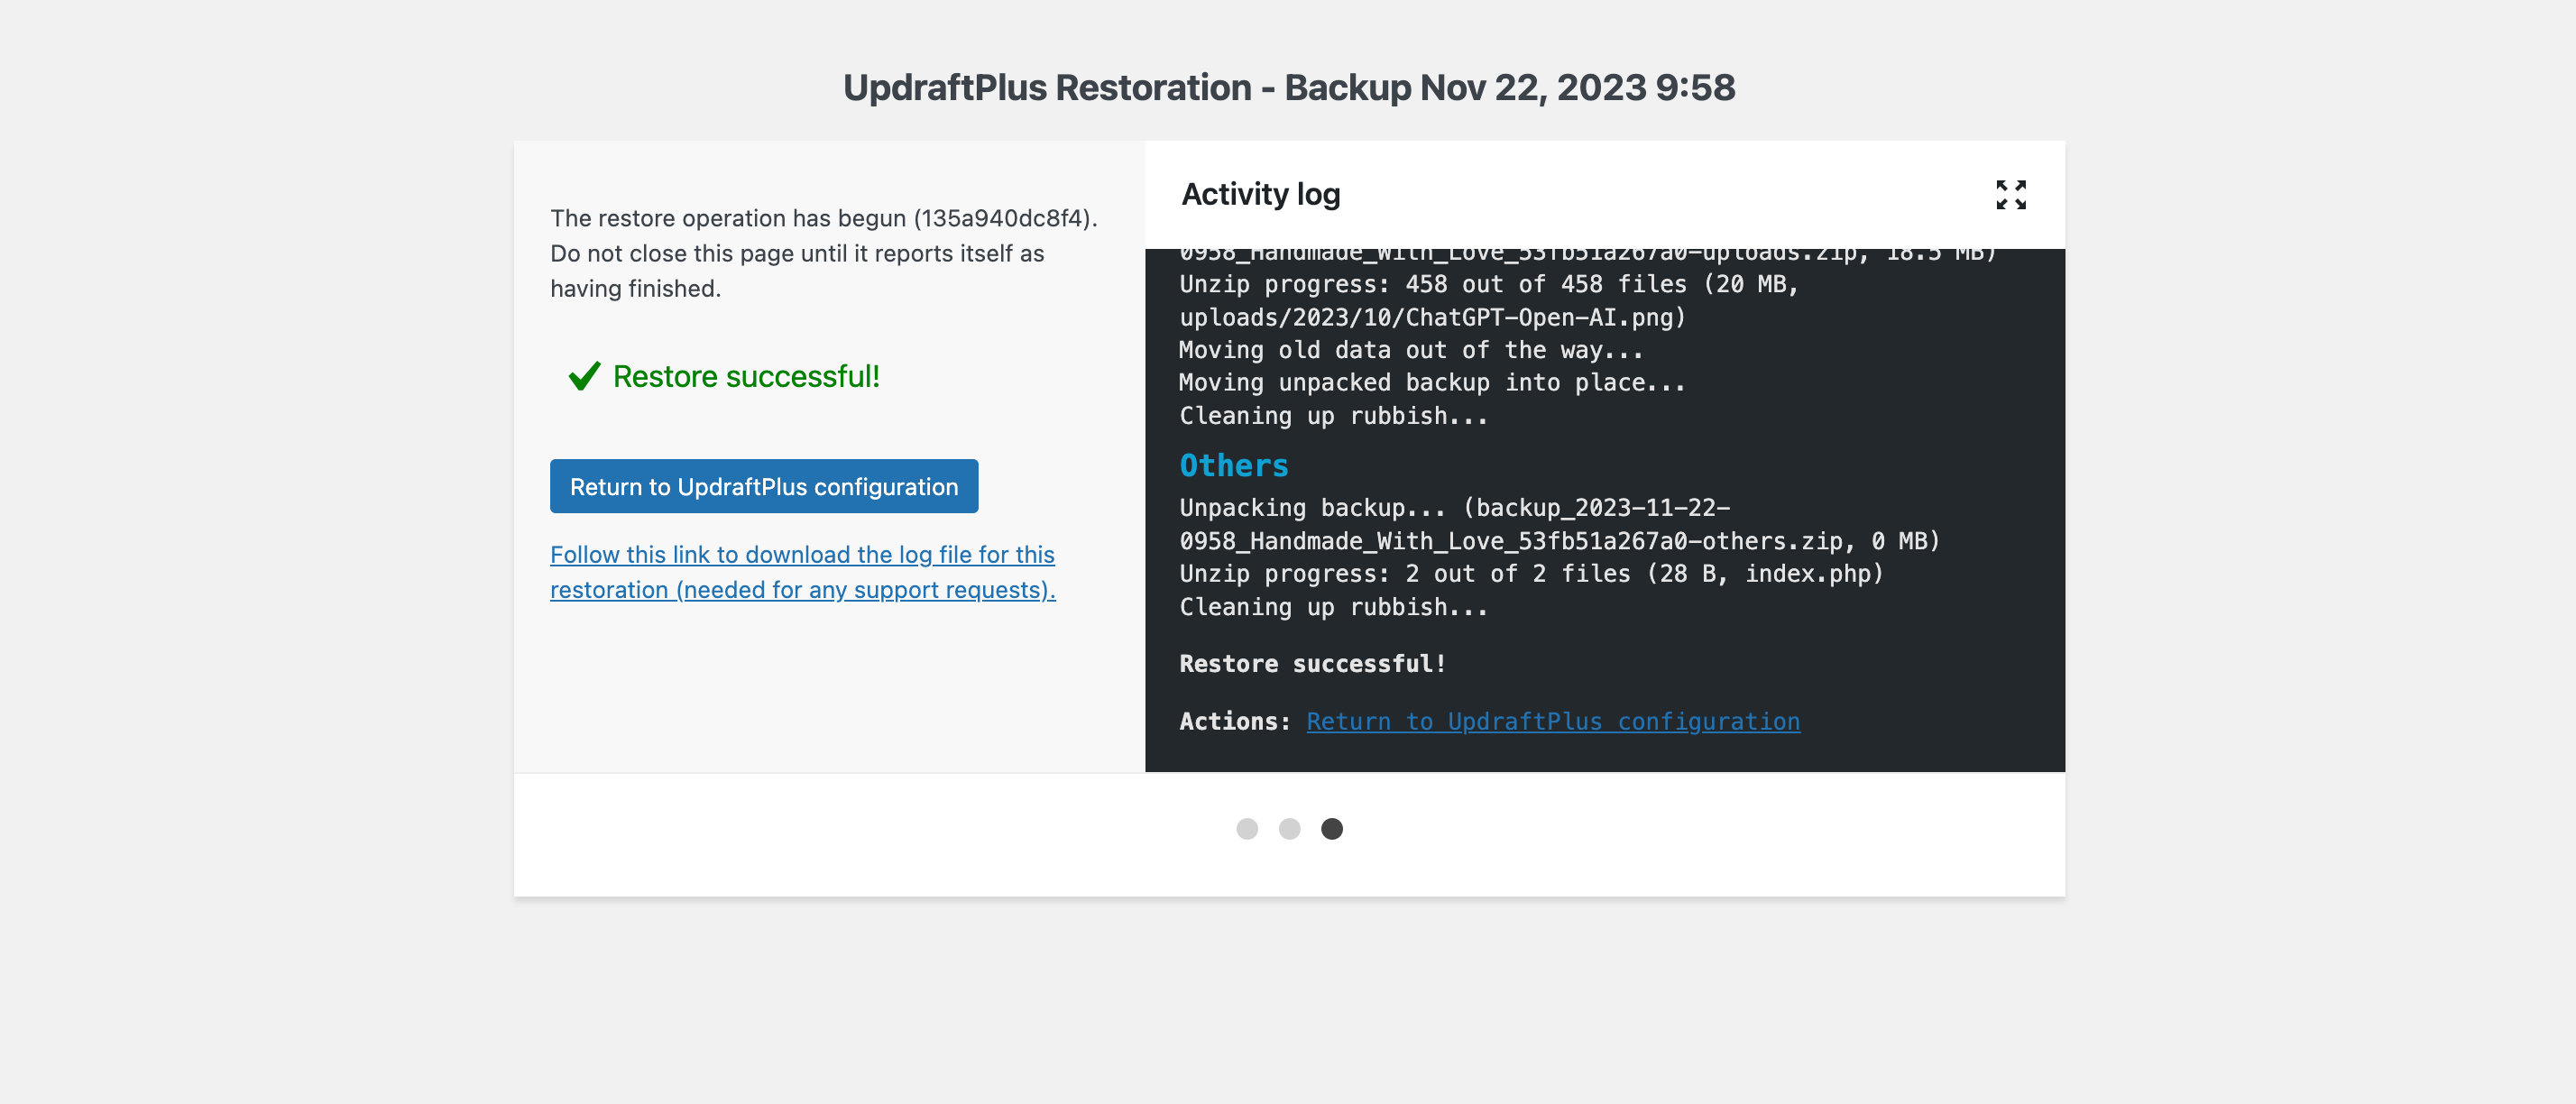Click the green checkmark beside Restore successful

click(584, 376)
